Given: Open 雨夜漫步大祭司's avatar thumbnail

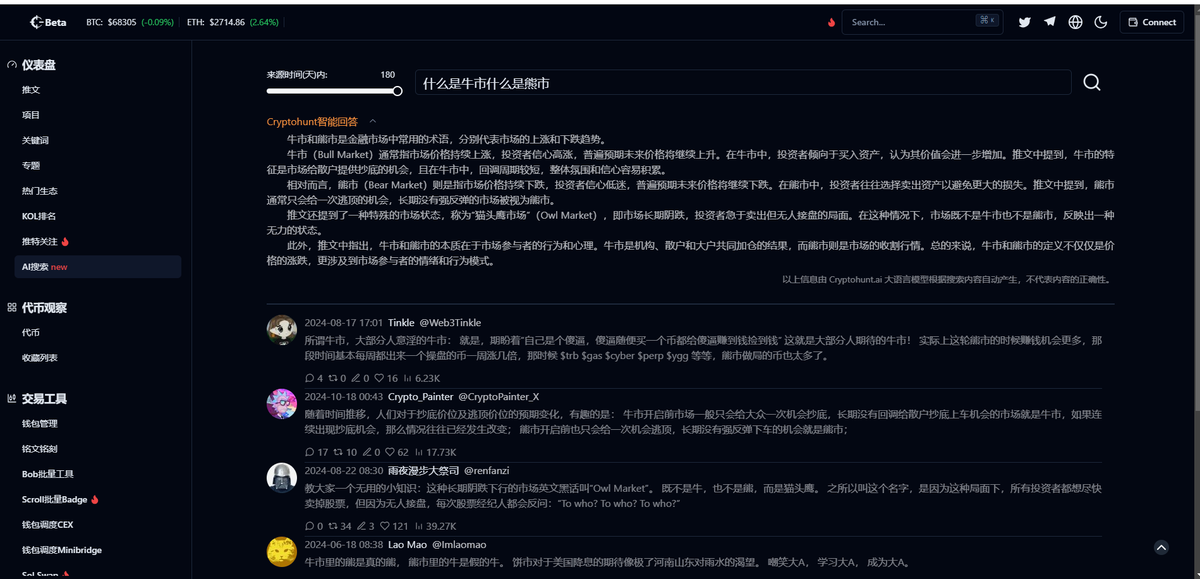Looking at the screenshot, I should click(282, 478).
